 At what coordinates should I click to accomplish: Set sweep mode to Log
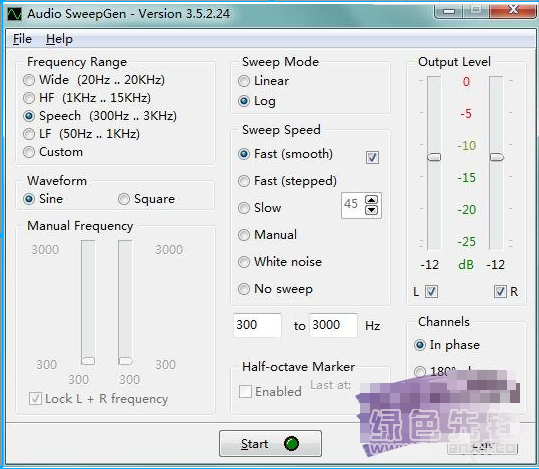pyautogui.click(x=257, y=101)
